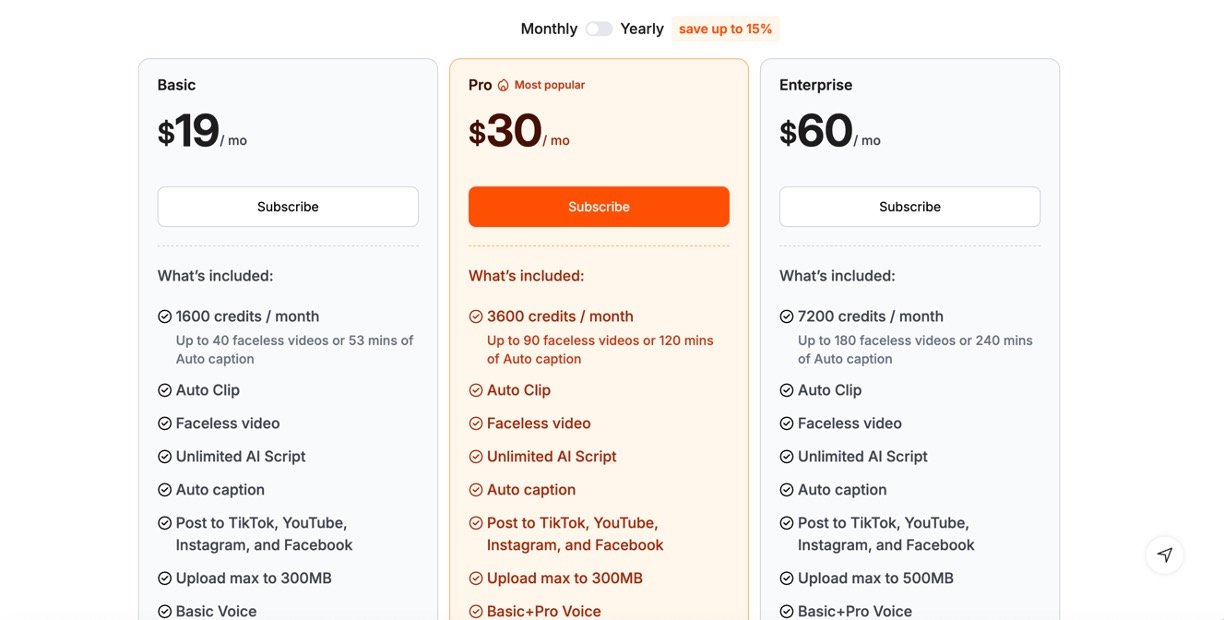
Task: Subscribe to the Pro plan
Action: tap(599, 207)
